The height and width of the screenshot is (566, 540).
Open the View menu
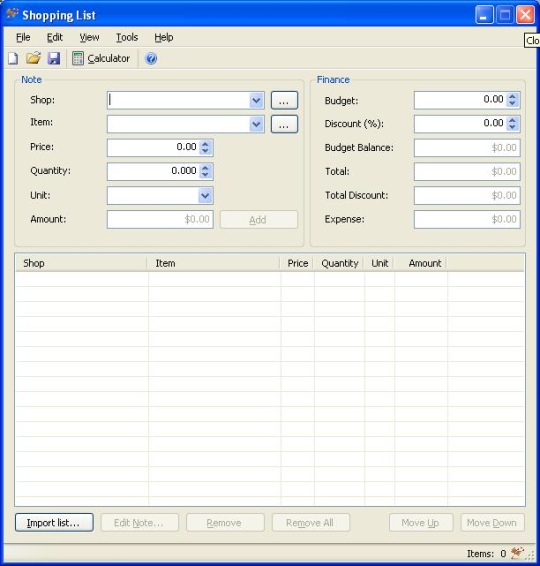pyautogui.click(x=89, y=37)
